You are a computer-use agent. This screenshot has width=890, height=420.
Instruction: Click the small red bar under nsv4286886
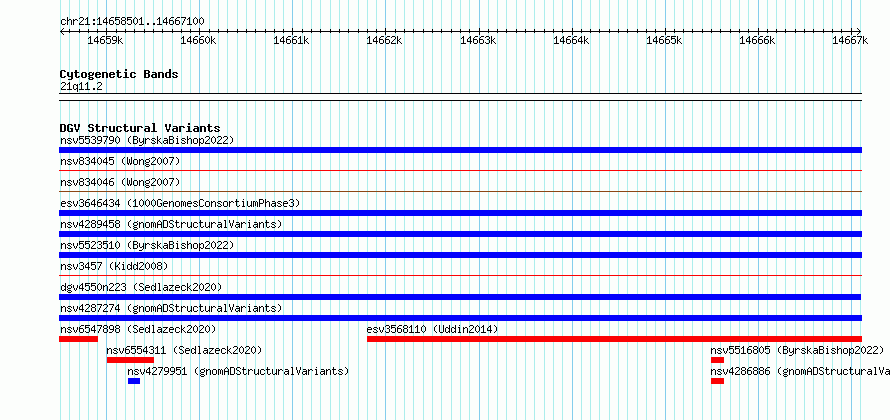[x=717, y=381]
